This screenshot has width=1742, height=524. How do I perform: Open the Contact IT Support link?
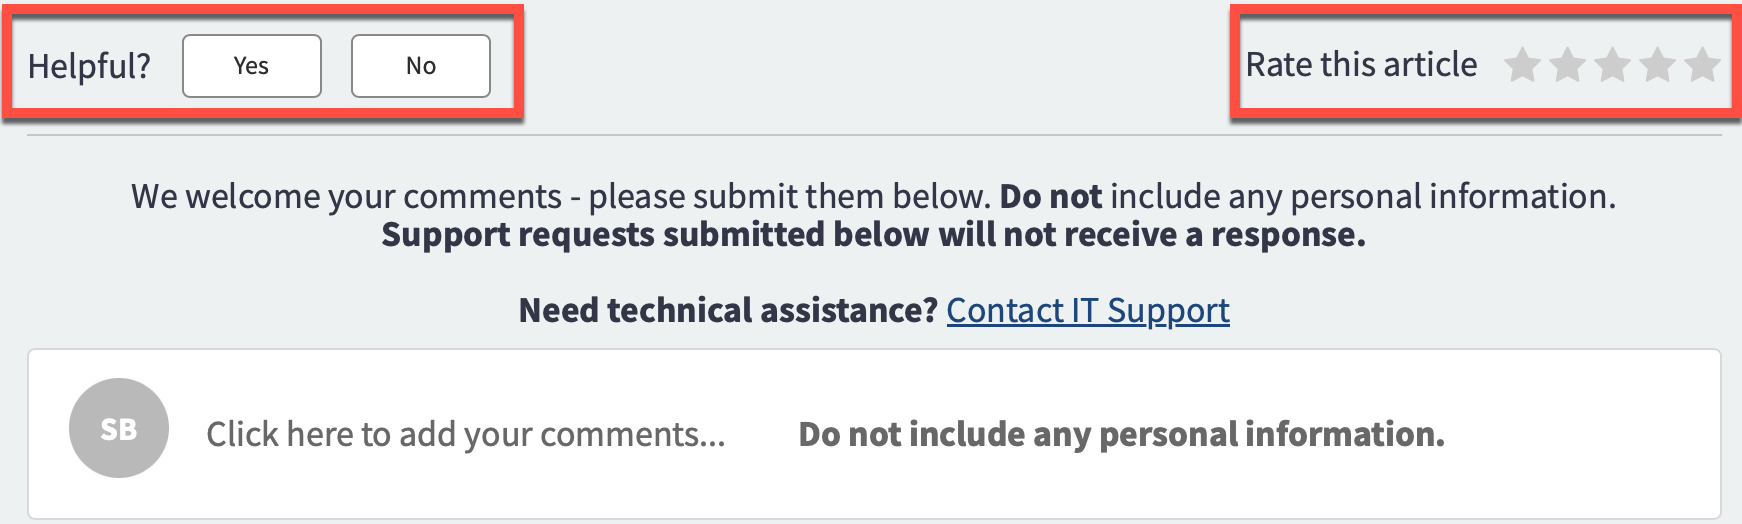1087,310
